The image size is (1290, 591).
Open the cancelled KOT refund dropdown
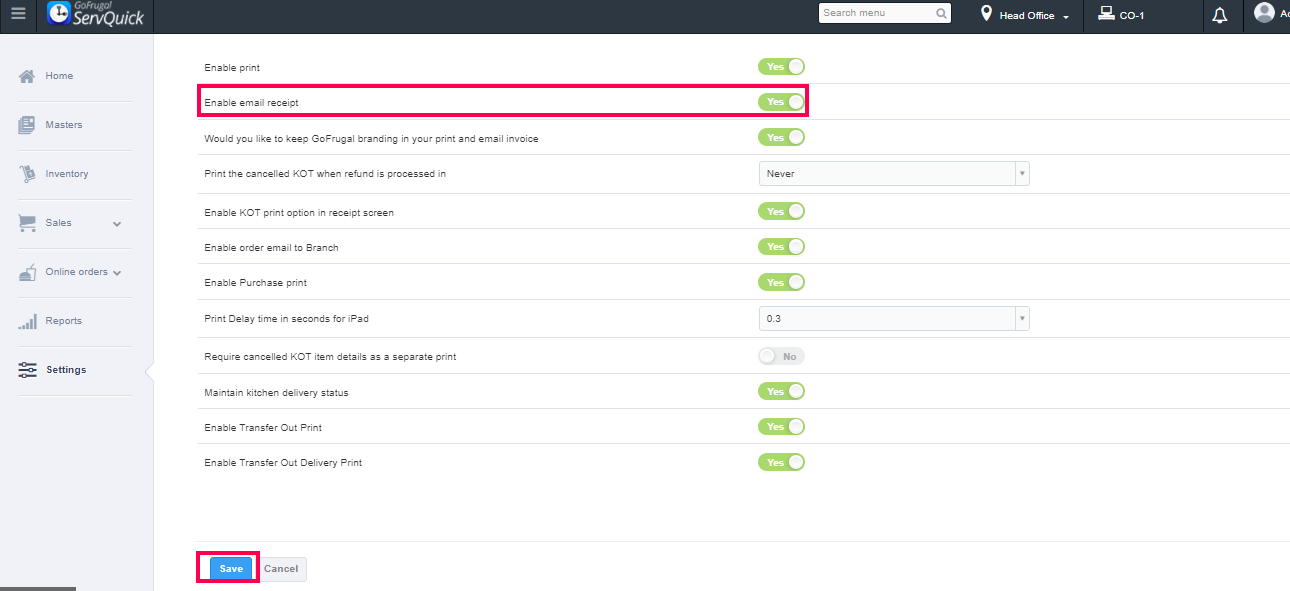(893, 174)
